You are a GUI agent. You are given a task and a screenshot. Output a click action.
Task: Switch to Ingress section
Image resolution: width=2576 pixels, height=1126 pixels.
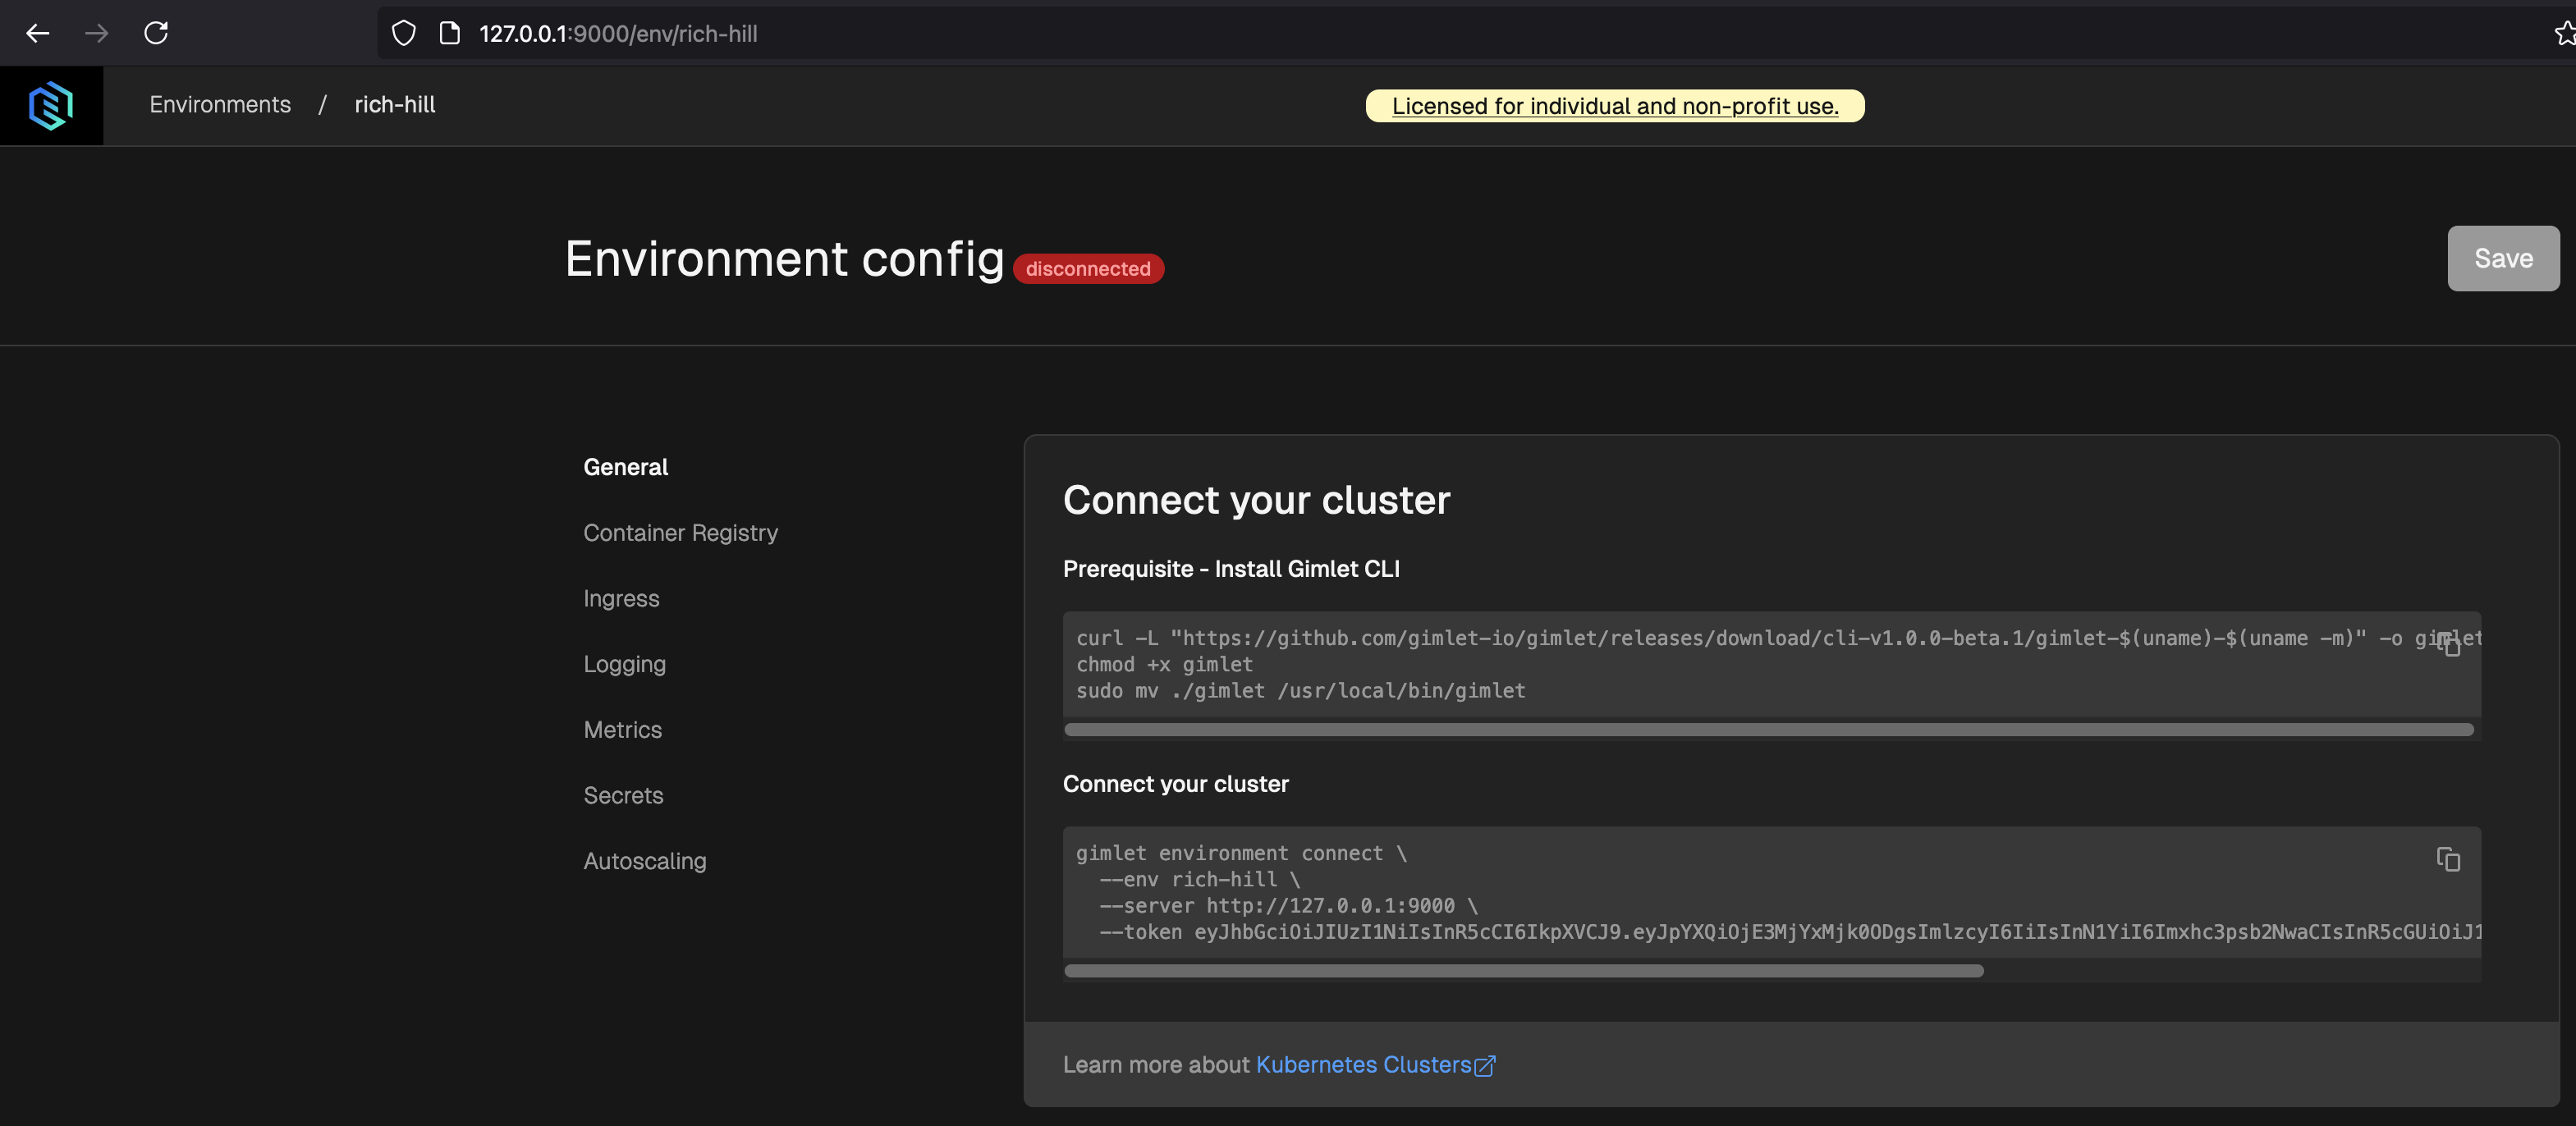[x=621, y=598]
